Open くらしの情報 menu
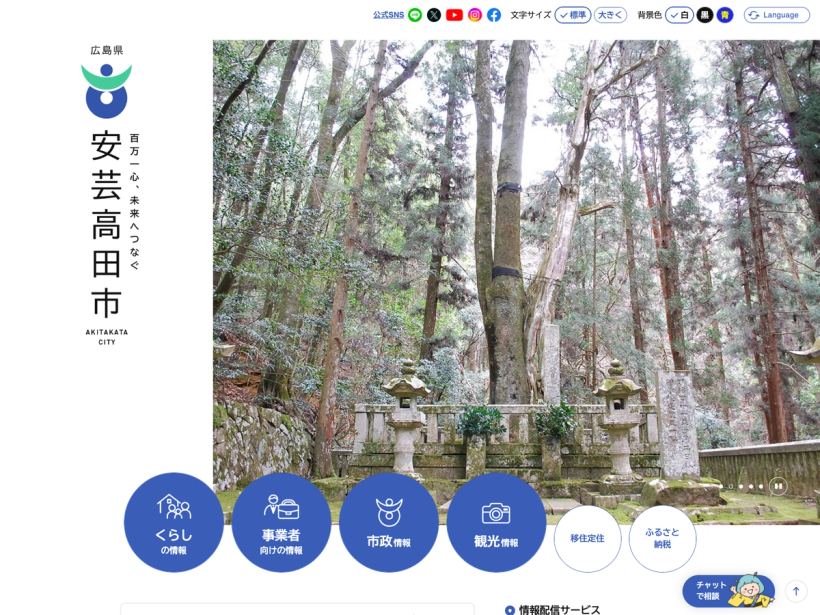Screen dimensions: 820x615 tap(174, 522)
